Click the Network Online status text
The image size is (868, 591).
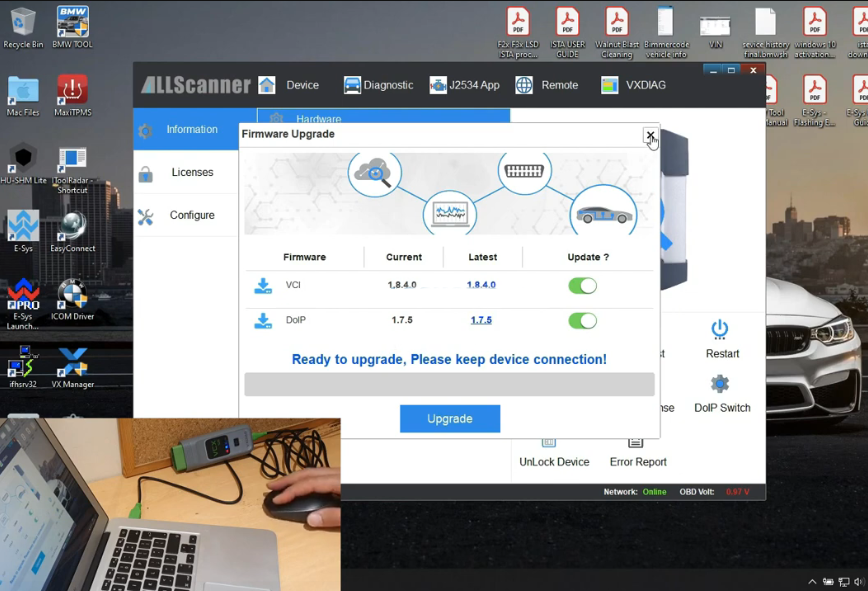[x=635, y=491]
